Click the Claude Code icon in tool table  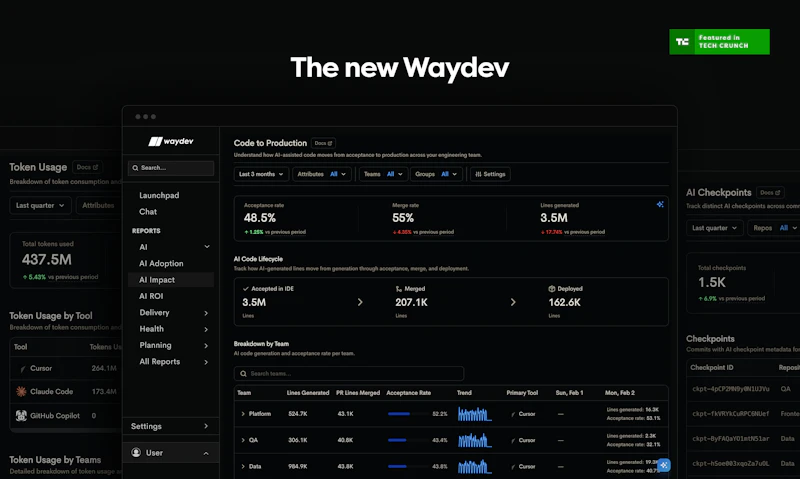click(x=21, y=392)
